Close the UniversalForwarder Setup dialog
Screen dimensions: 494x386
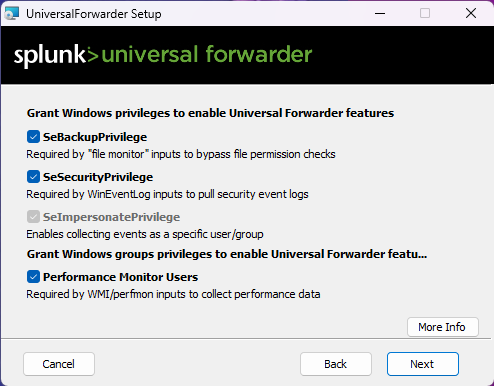click(471, 13)
